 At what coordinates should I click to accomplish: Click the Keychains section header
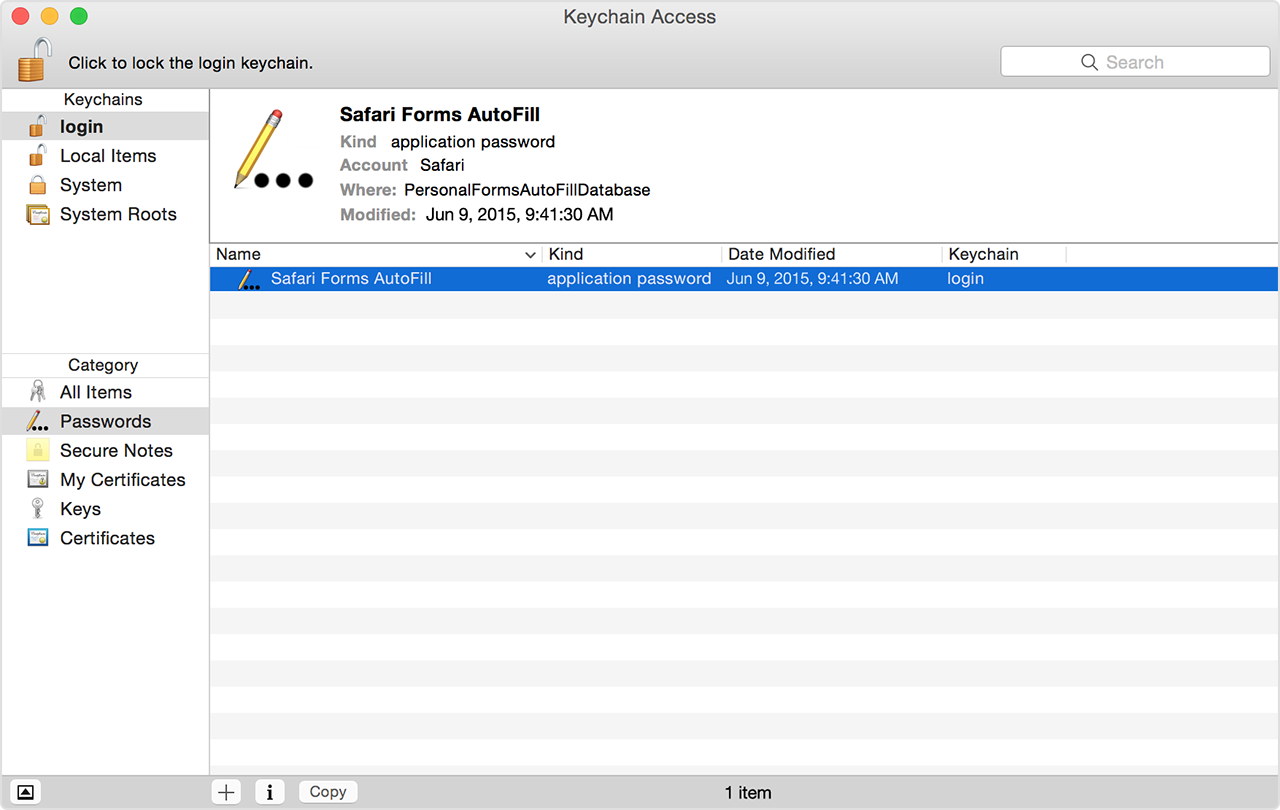103,100
